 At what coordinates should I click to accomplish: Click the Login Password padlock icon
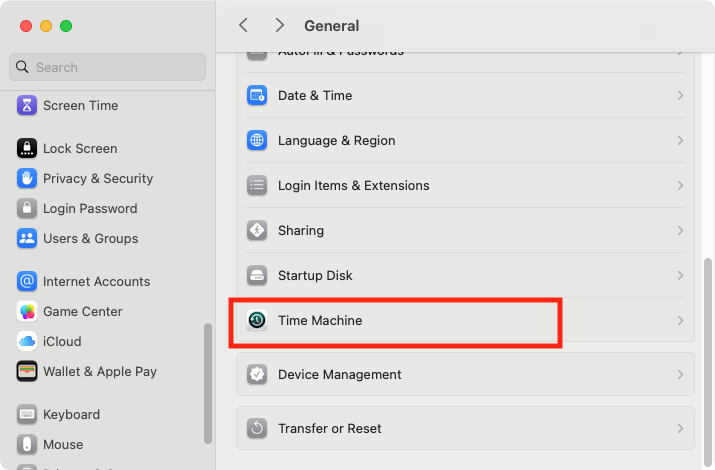pyautogui.click(x=27, y=208)
